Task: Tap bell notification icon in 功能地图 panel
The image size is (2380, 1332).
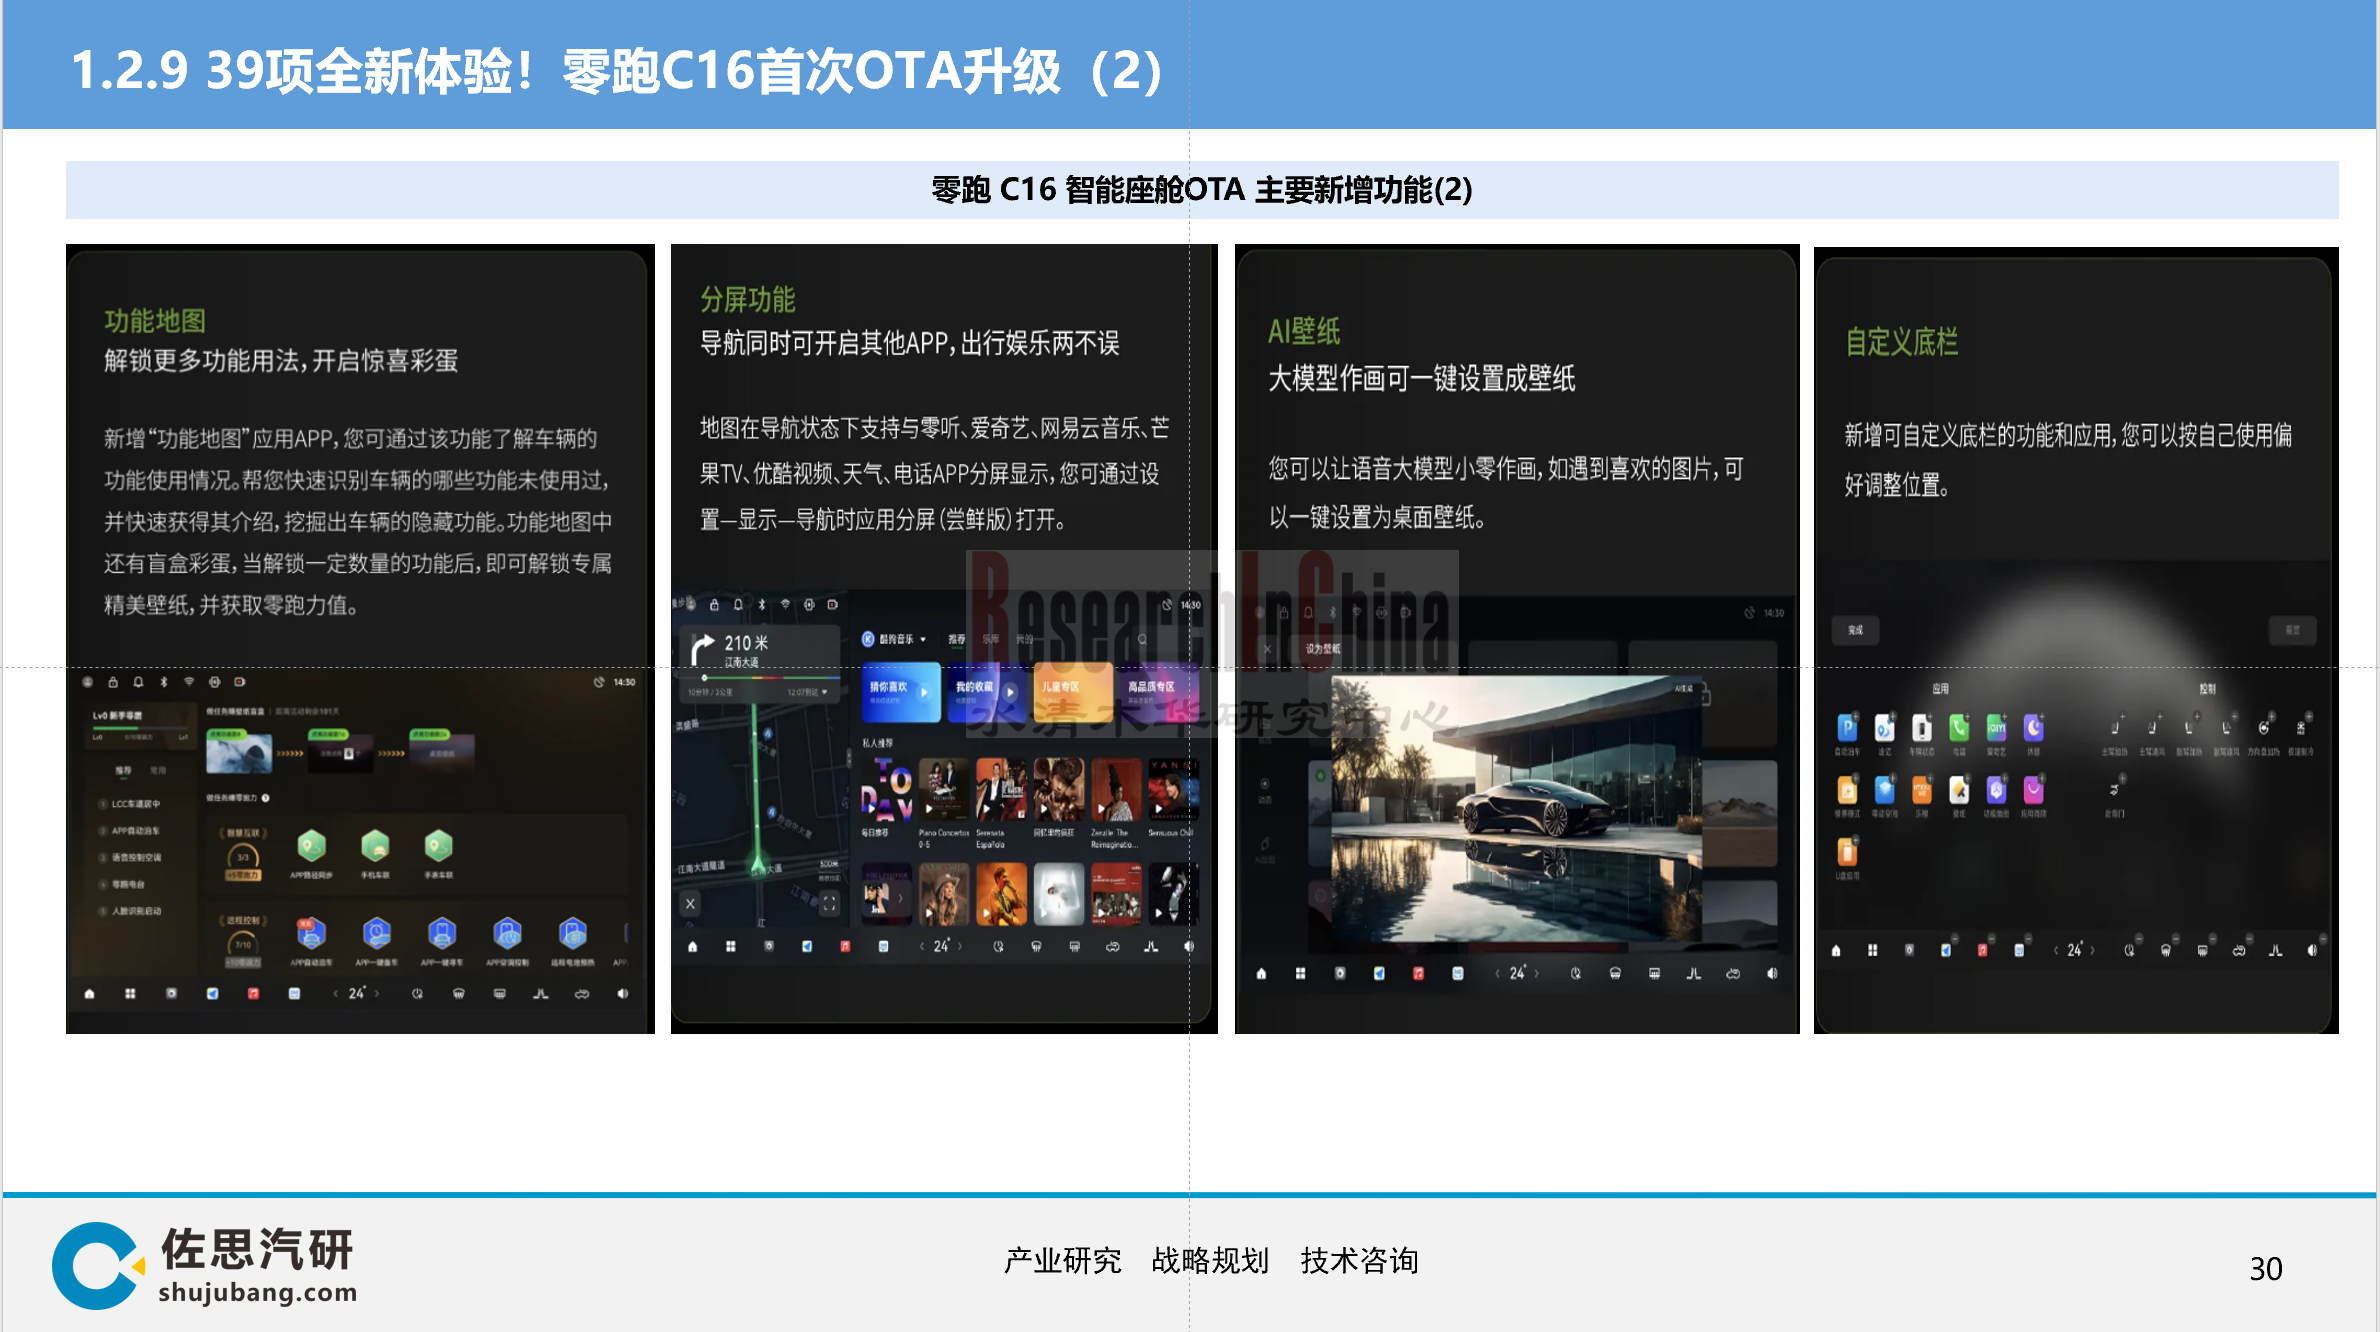Action: coord(138,682)
